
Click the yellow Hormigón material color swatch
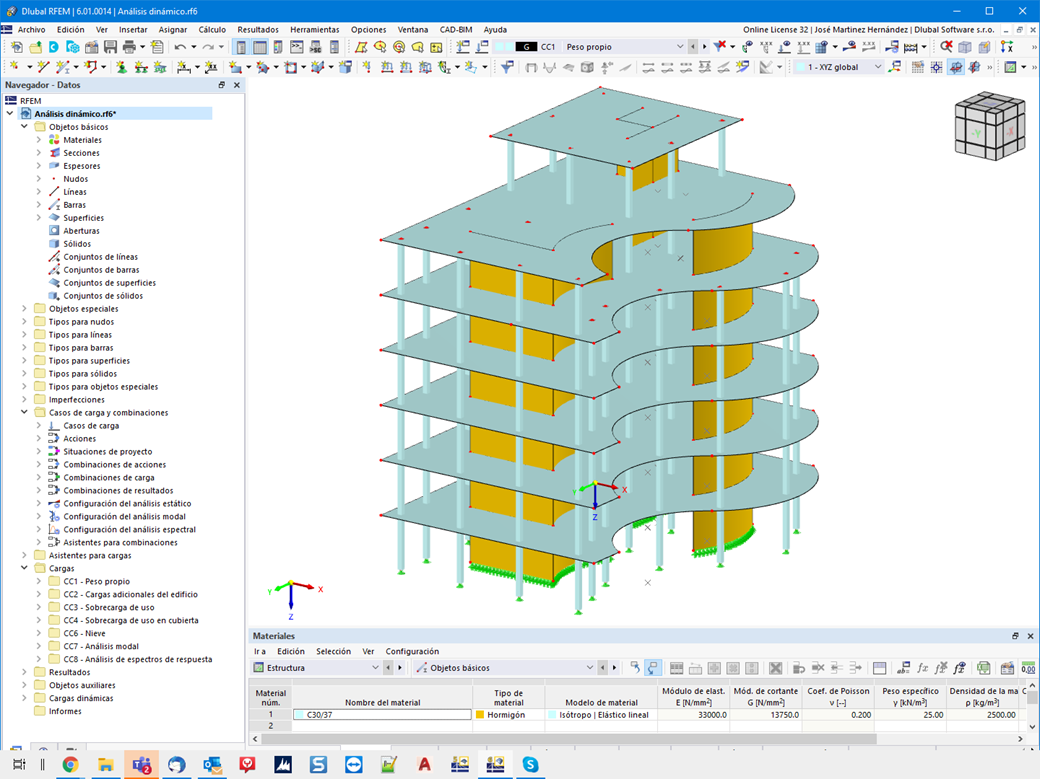480,715
